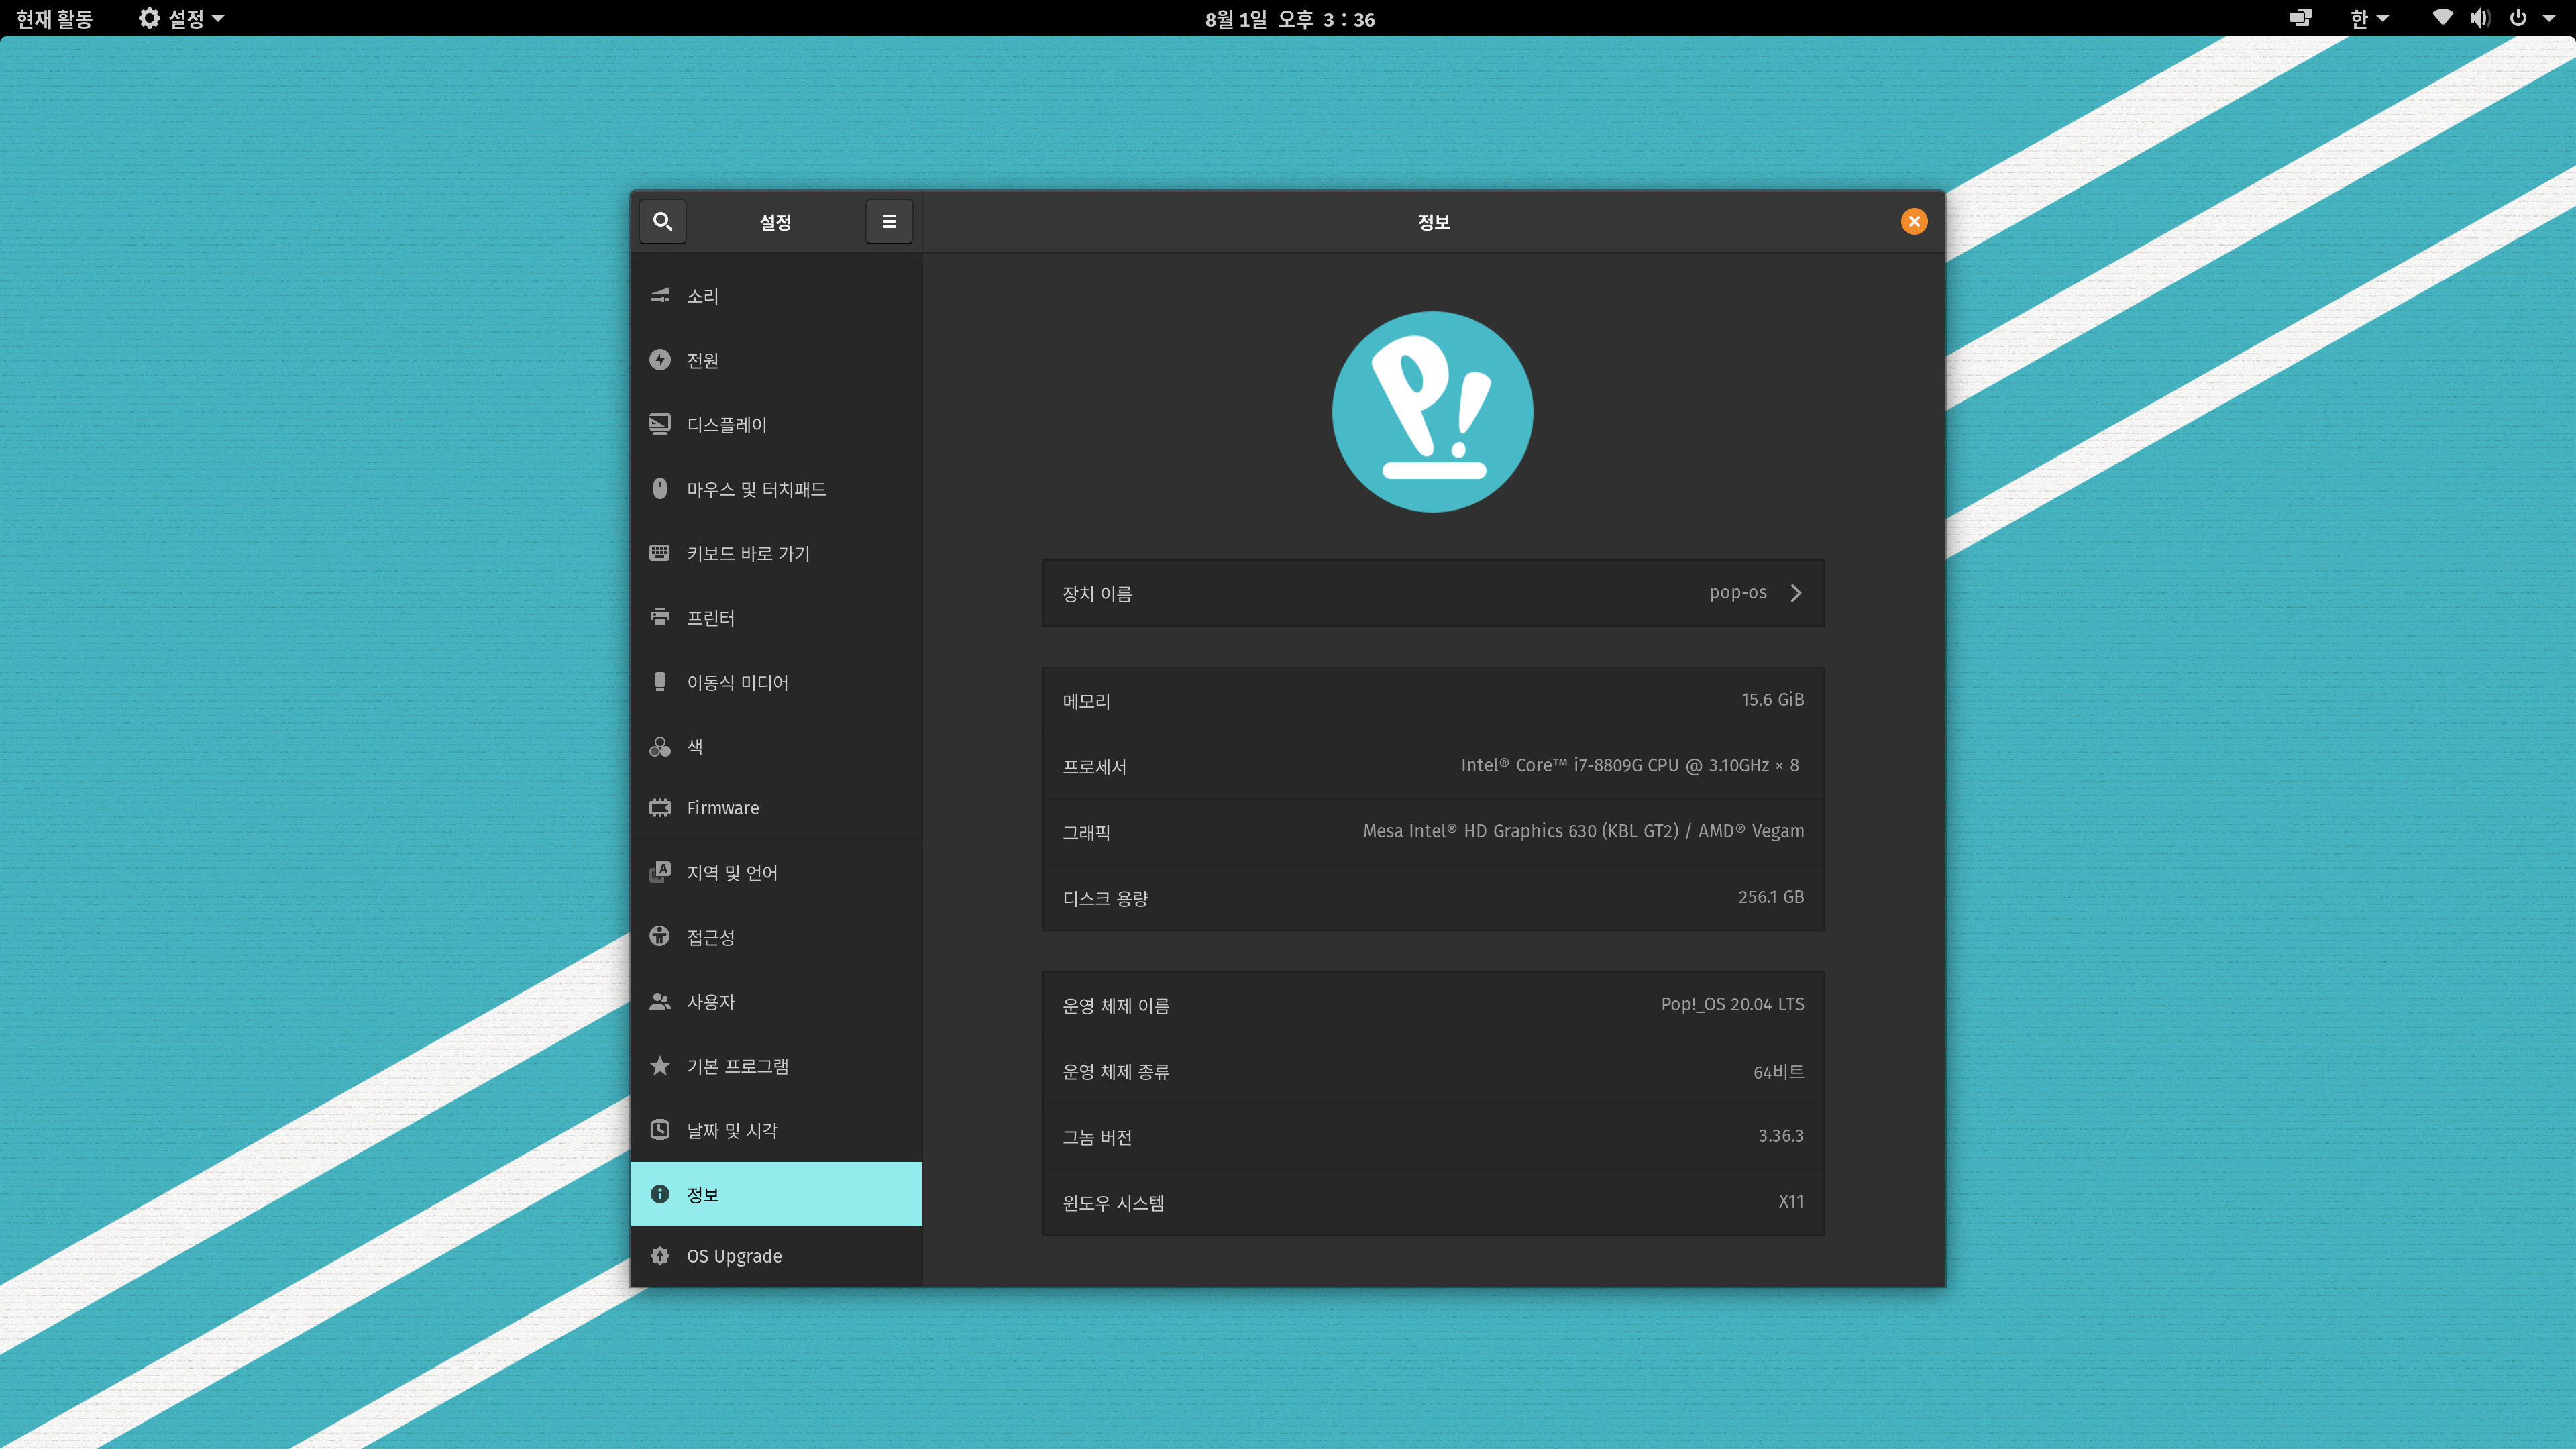Select OS Upgrade in sidebar

pyautogui.click(x=734, y=1255)
